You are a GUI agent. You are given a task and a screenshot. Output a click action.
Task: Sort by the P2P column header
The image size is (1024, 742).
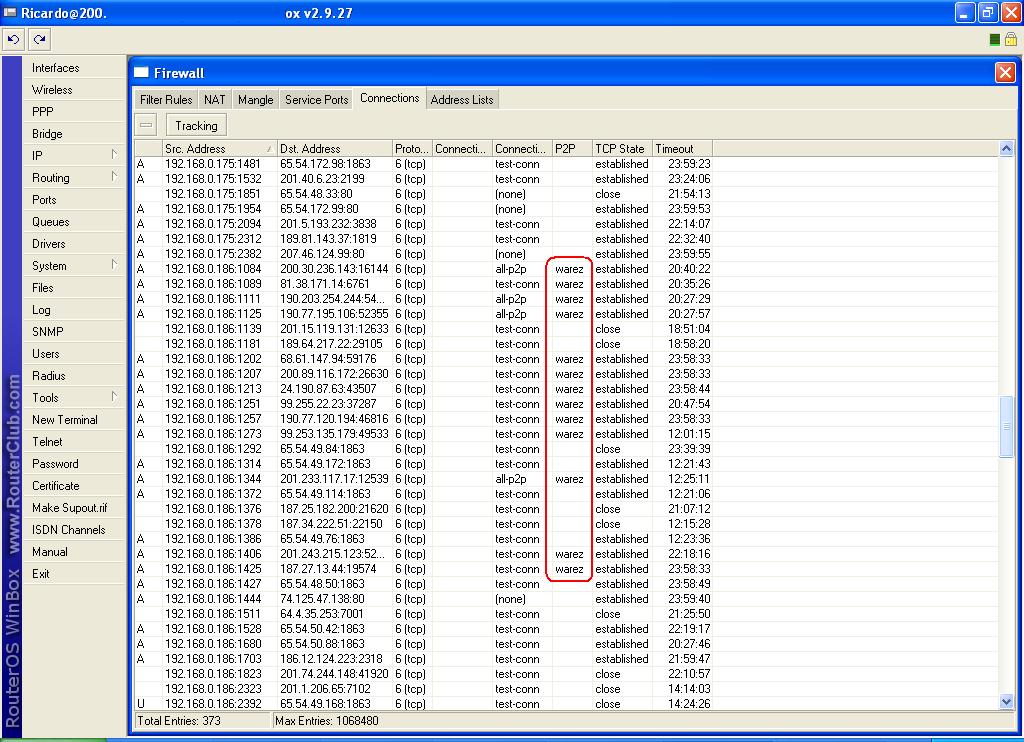[572, 149]
